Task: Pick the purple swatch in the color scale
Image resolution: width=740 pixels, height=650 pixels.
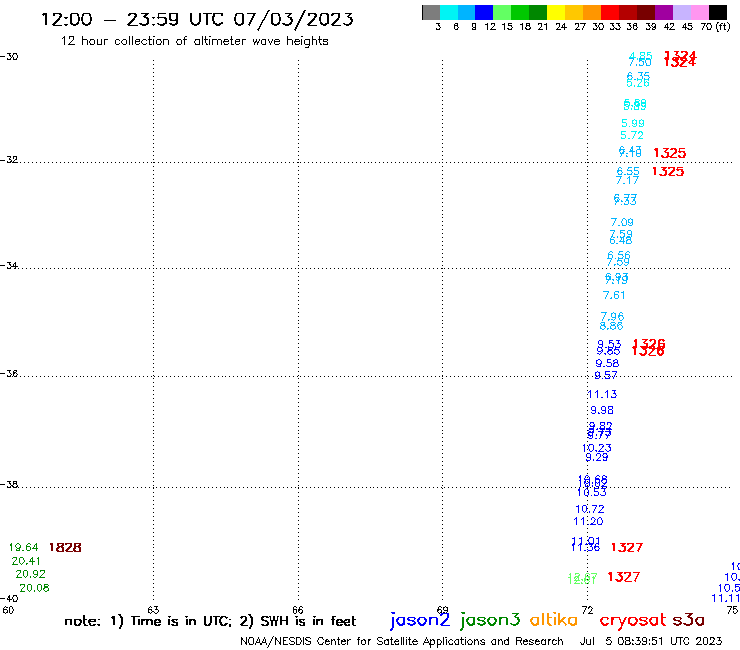Action: [664, 12]
